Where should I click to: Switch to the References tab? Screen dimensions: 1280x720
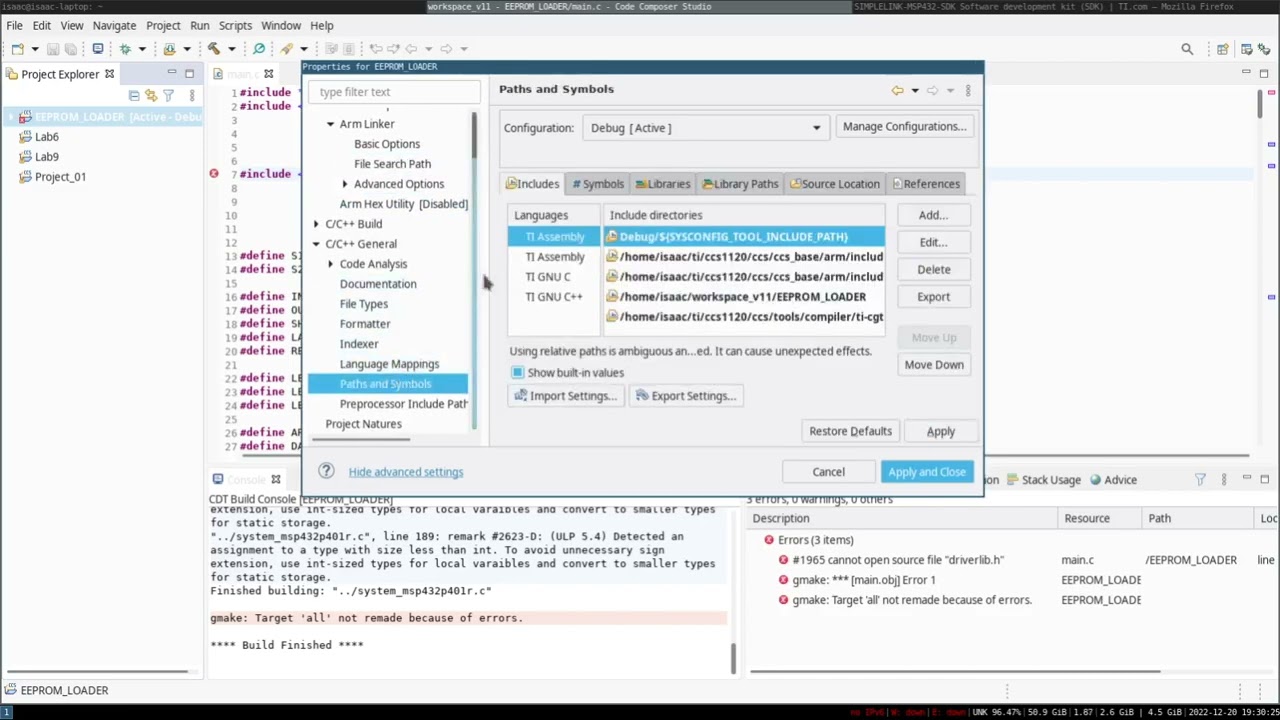coord(926,184)
